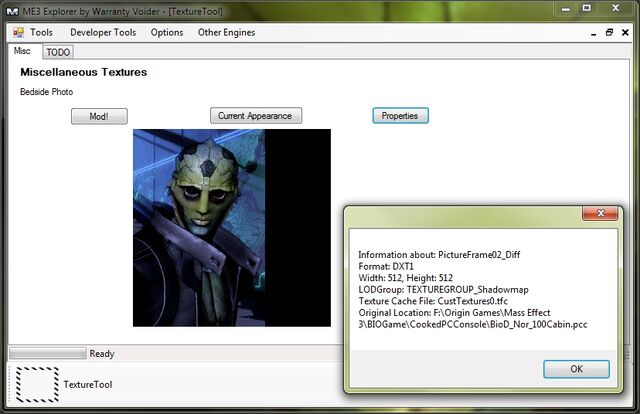Image resolution: width=640 pixels, height=414 pixels.
Task: Click the Properties button
Action: (x=400, y=116)
